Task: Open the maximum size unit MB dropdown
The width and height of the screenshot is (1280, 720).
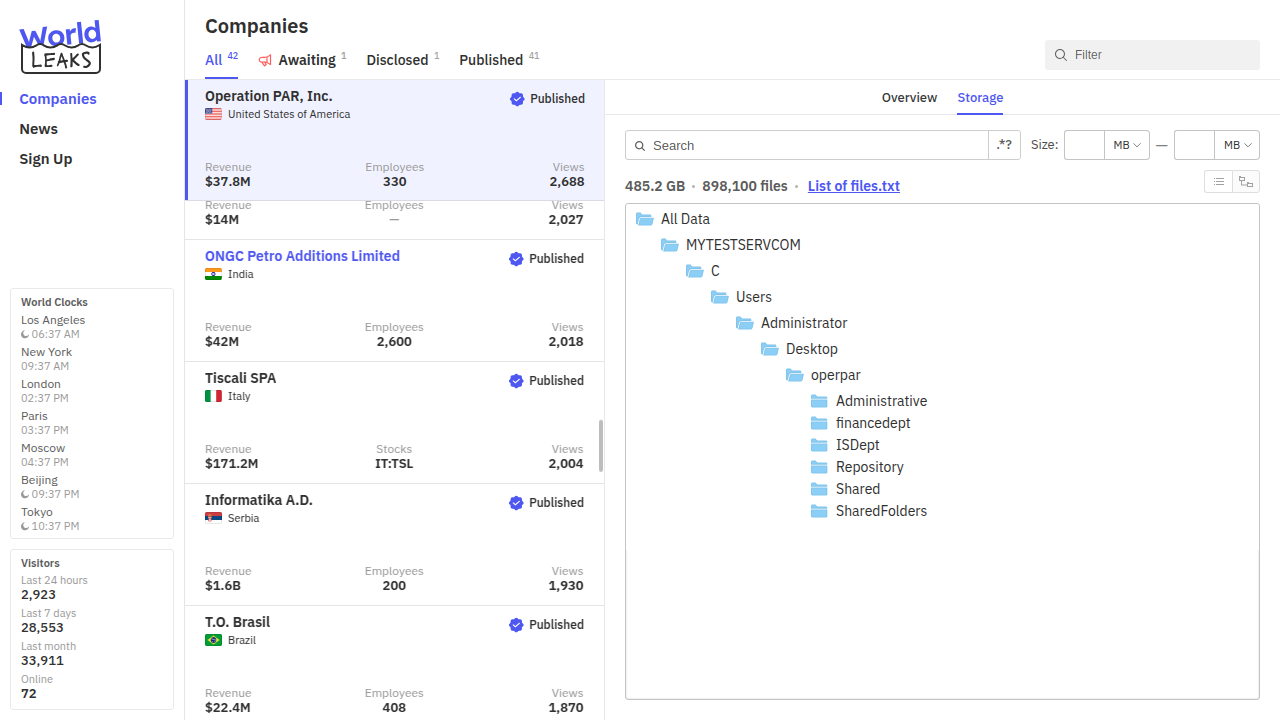Action: 1237,145
